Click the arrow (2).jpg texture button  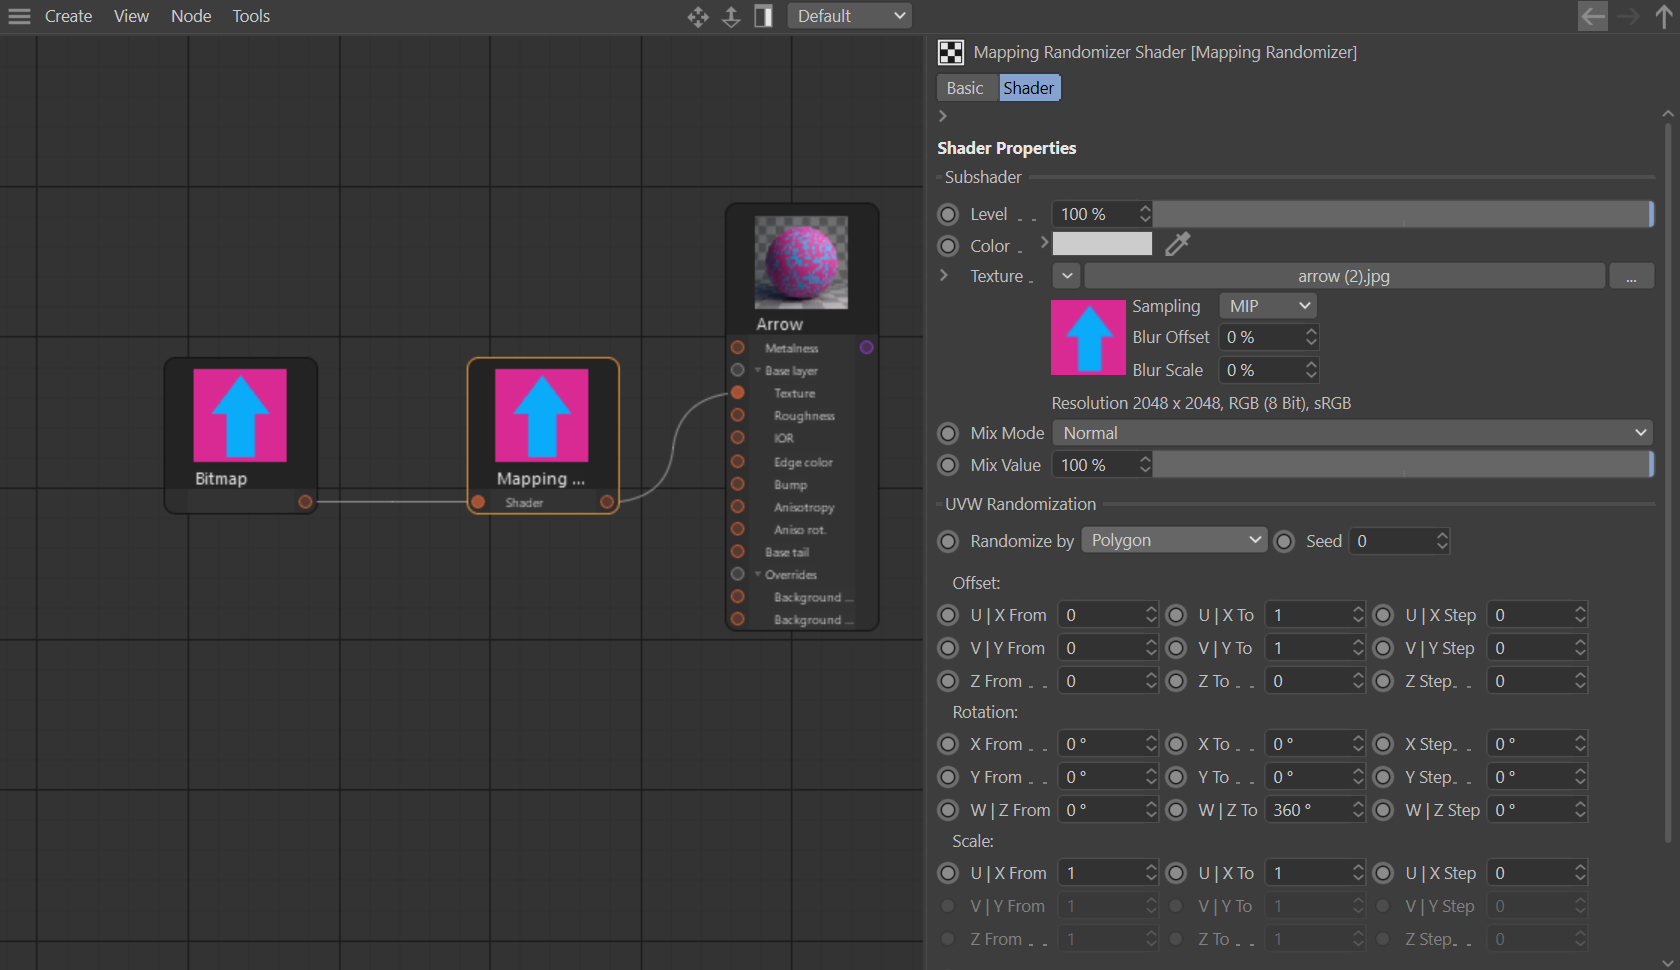1344,276
